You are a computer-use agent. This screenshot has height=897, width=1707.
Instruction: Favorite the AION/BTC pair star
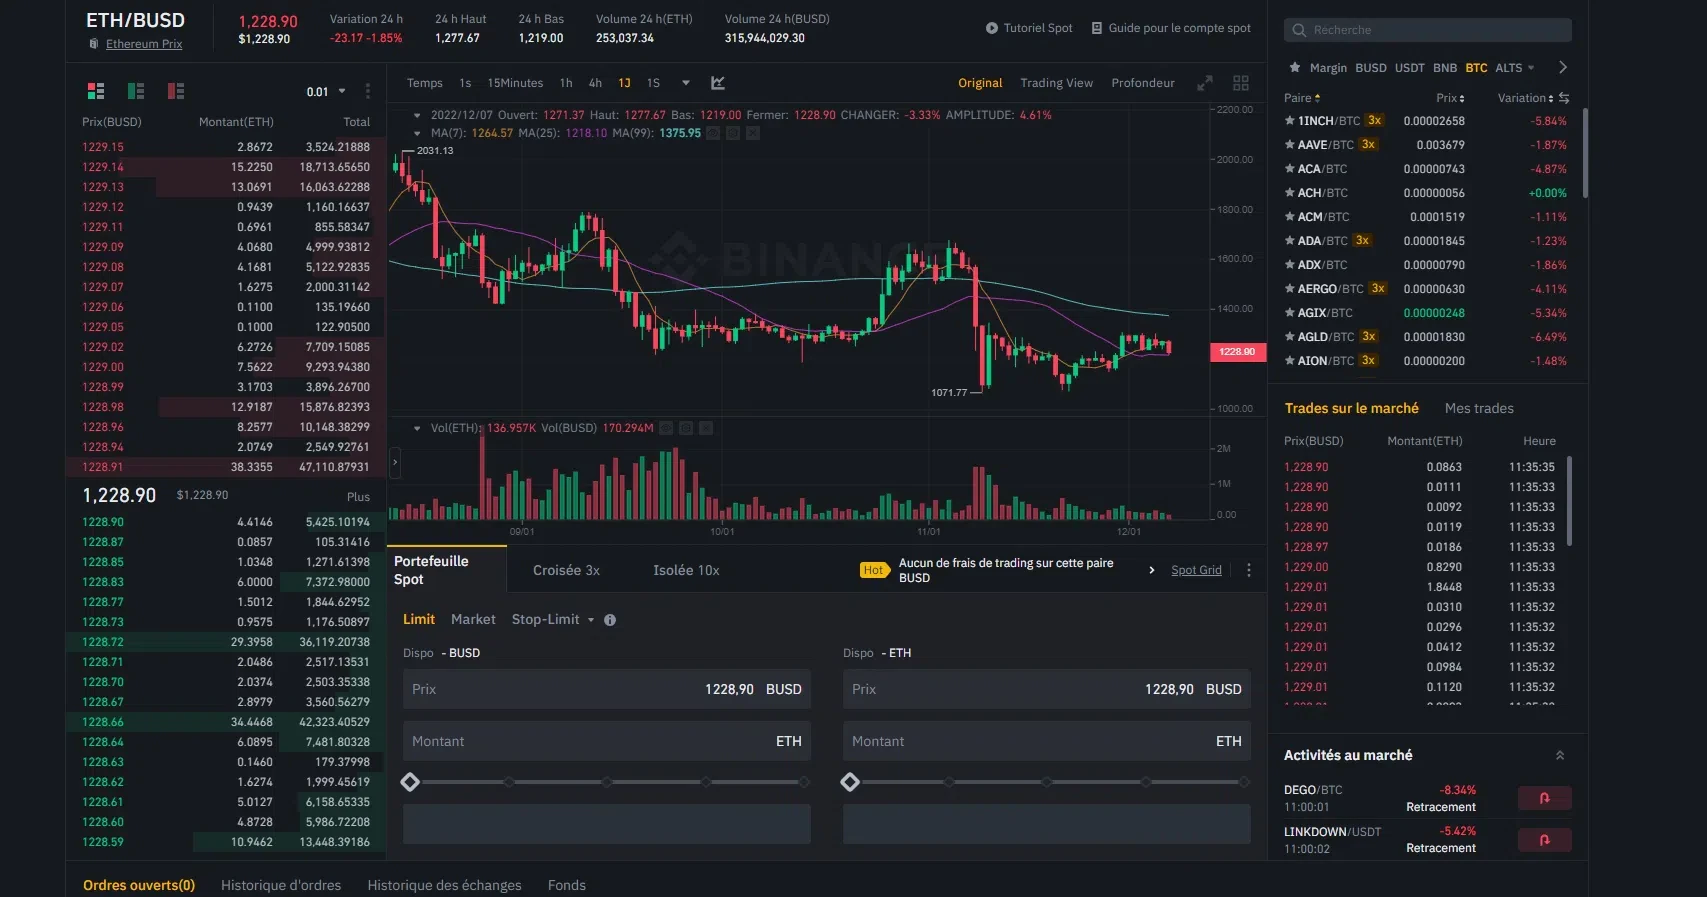point(1290,361)
